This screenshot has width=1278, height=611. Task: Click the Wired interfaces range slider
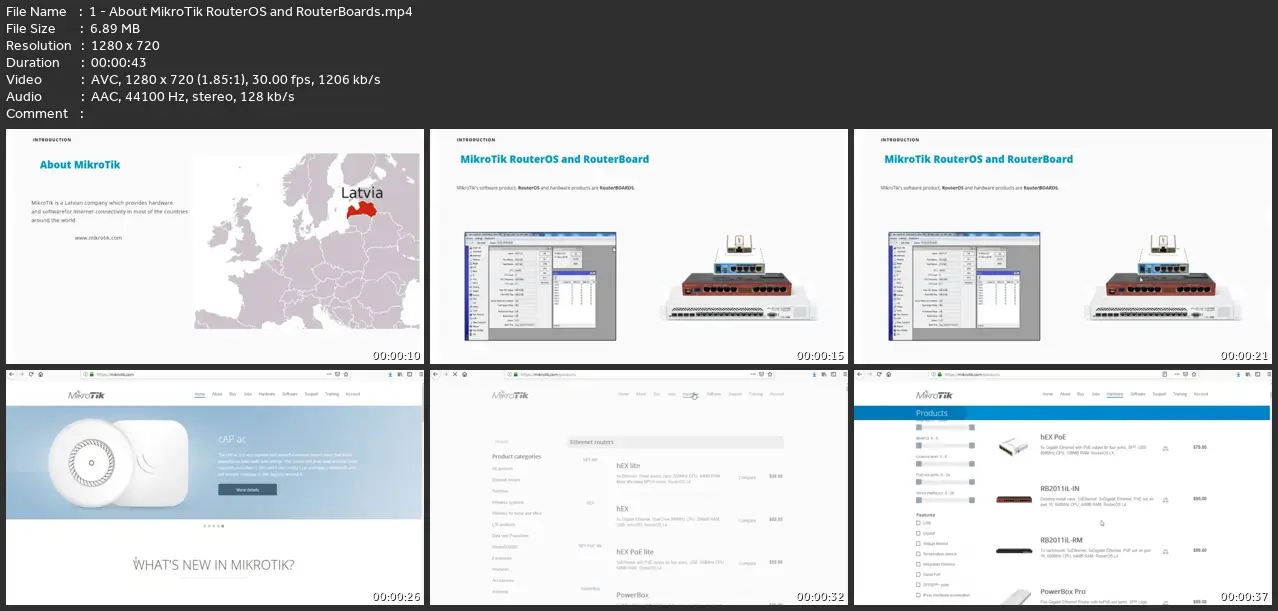pyautogui.click(x=945, y=501)
